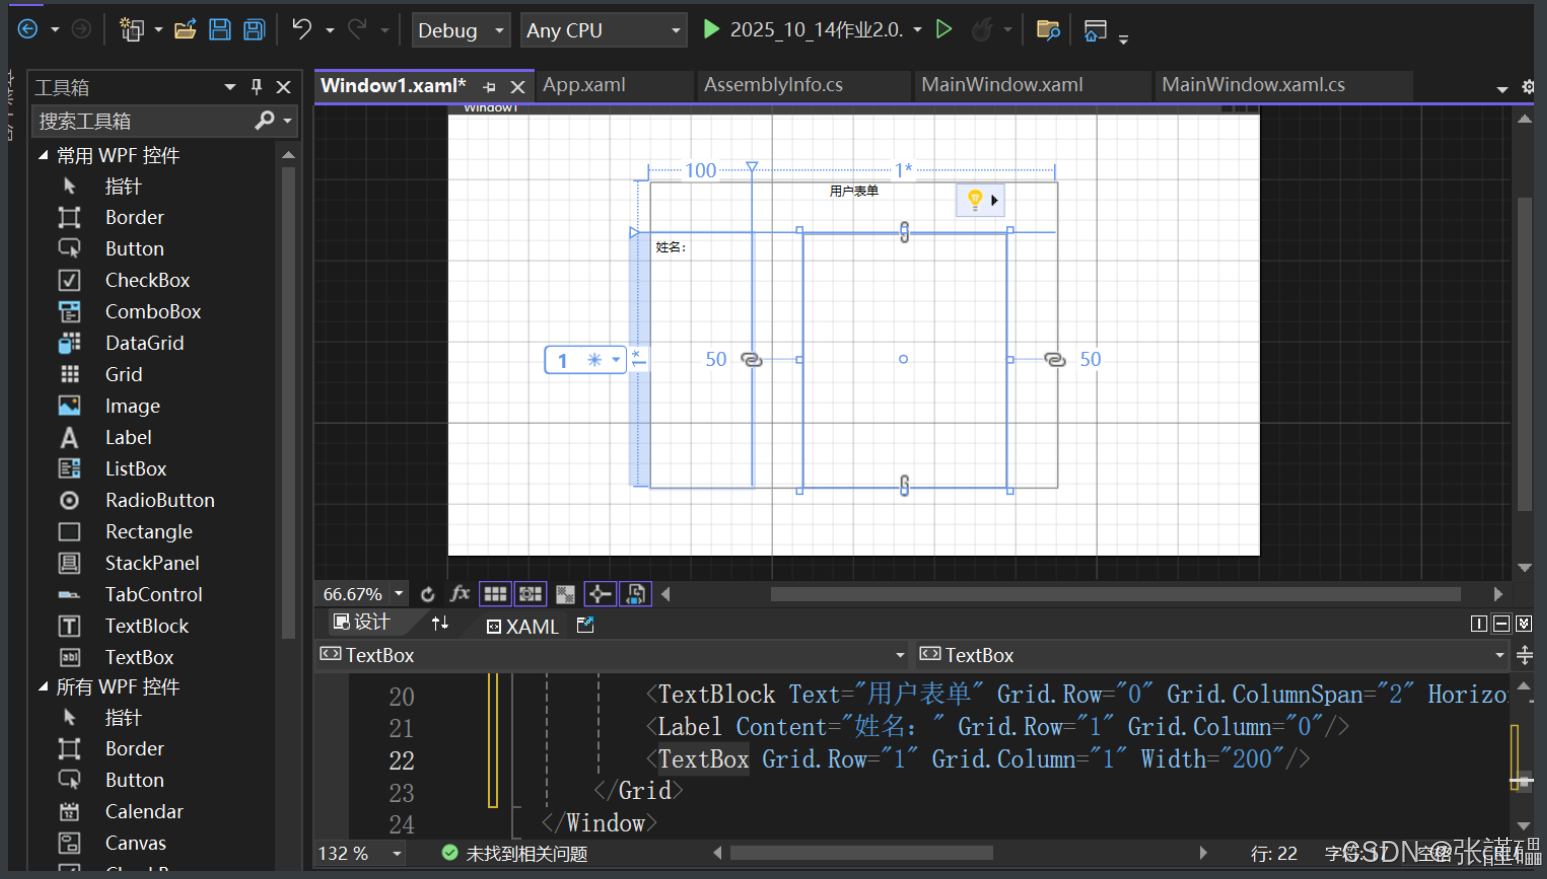Close the Toolbox panel
The width and height of the screenshot is (1547, 879).
coord(284,87)
